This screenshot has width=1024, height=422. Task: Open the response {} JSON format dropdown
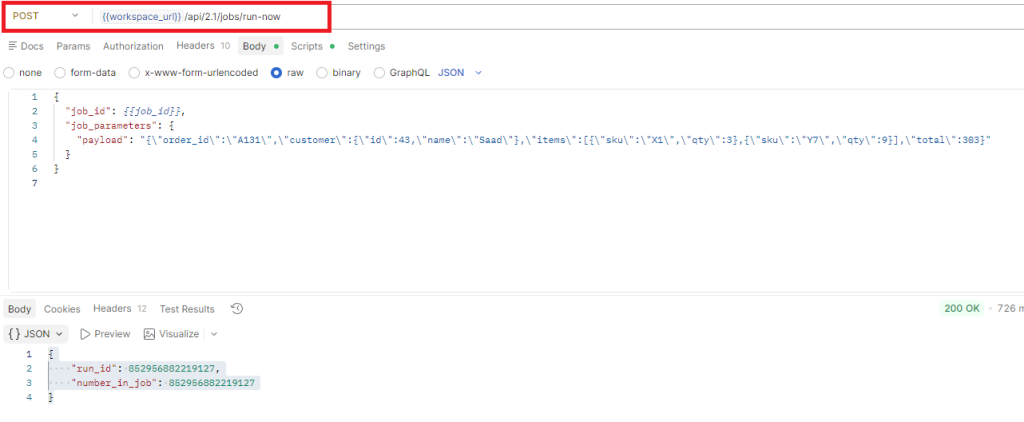pyautogui.click(x=36, y=334)
